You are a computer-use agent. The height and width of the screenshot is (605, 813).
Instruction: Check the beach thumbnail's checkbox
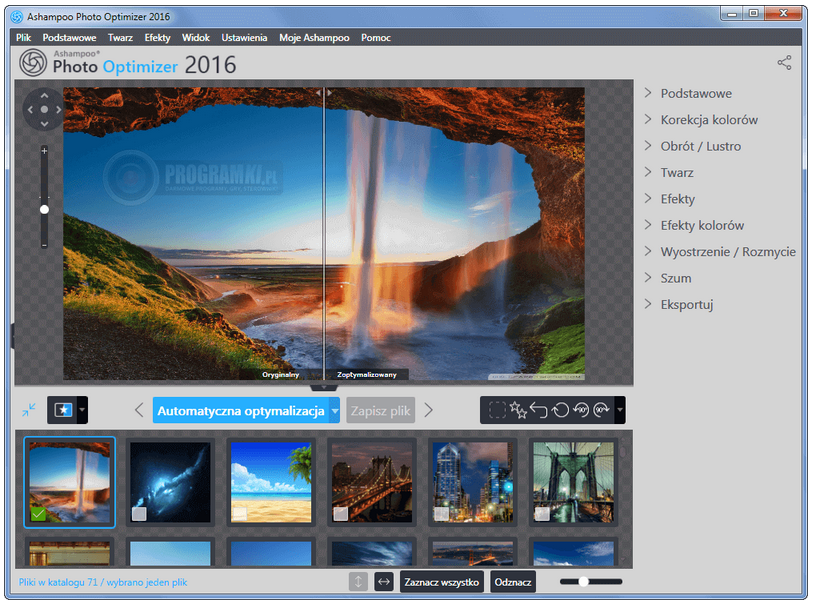tap(240, 514)
